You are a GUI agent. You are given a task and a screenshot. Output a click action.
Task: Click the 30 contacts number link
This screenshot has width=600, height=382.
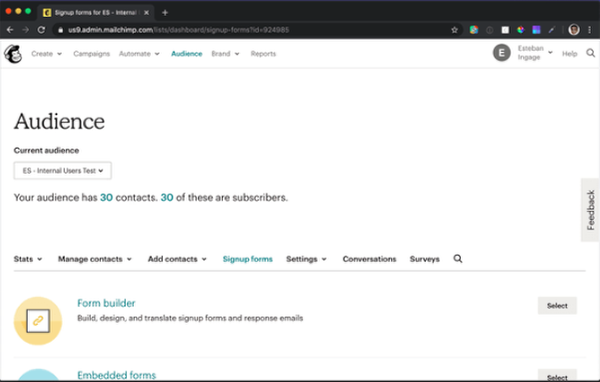click(106, 198)
